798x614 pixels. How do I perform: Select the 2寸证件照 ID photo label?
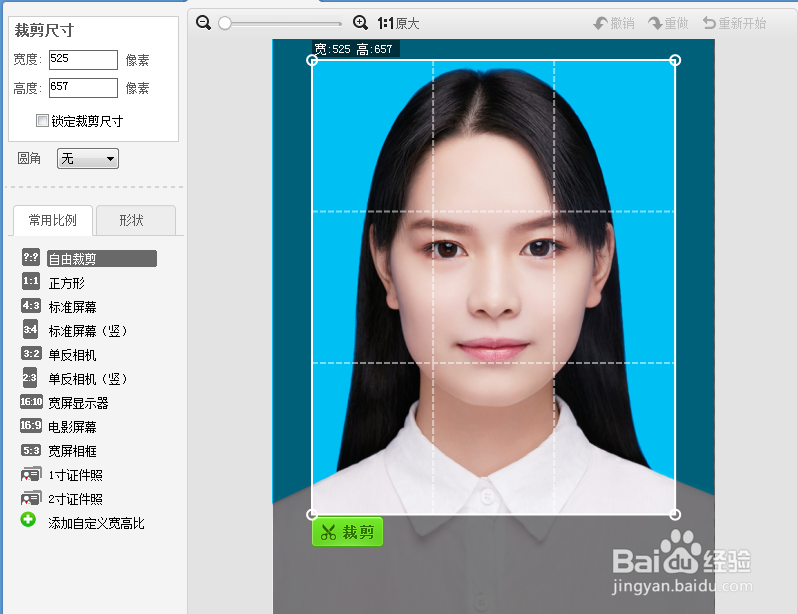click(75, 499)
